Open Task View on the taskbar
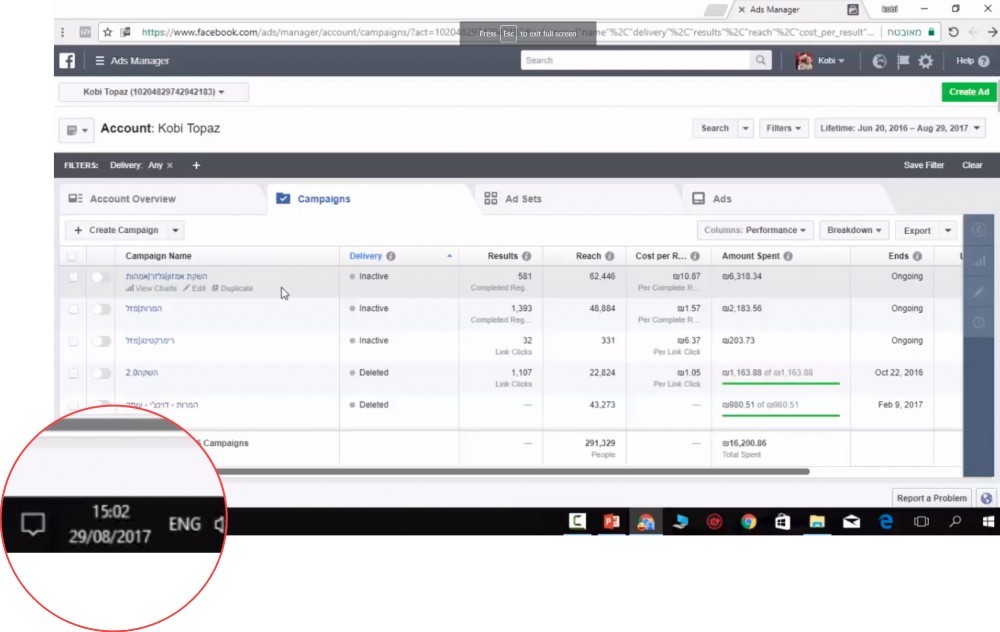Screen dimensions: 1000x632 (921, 522)
